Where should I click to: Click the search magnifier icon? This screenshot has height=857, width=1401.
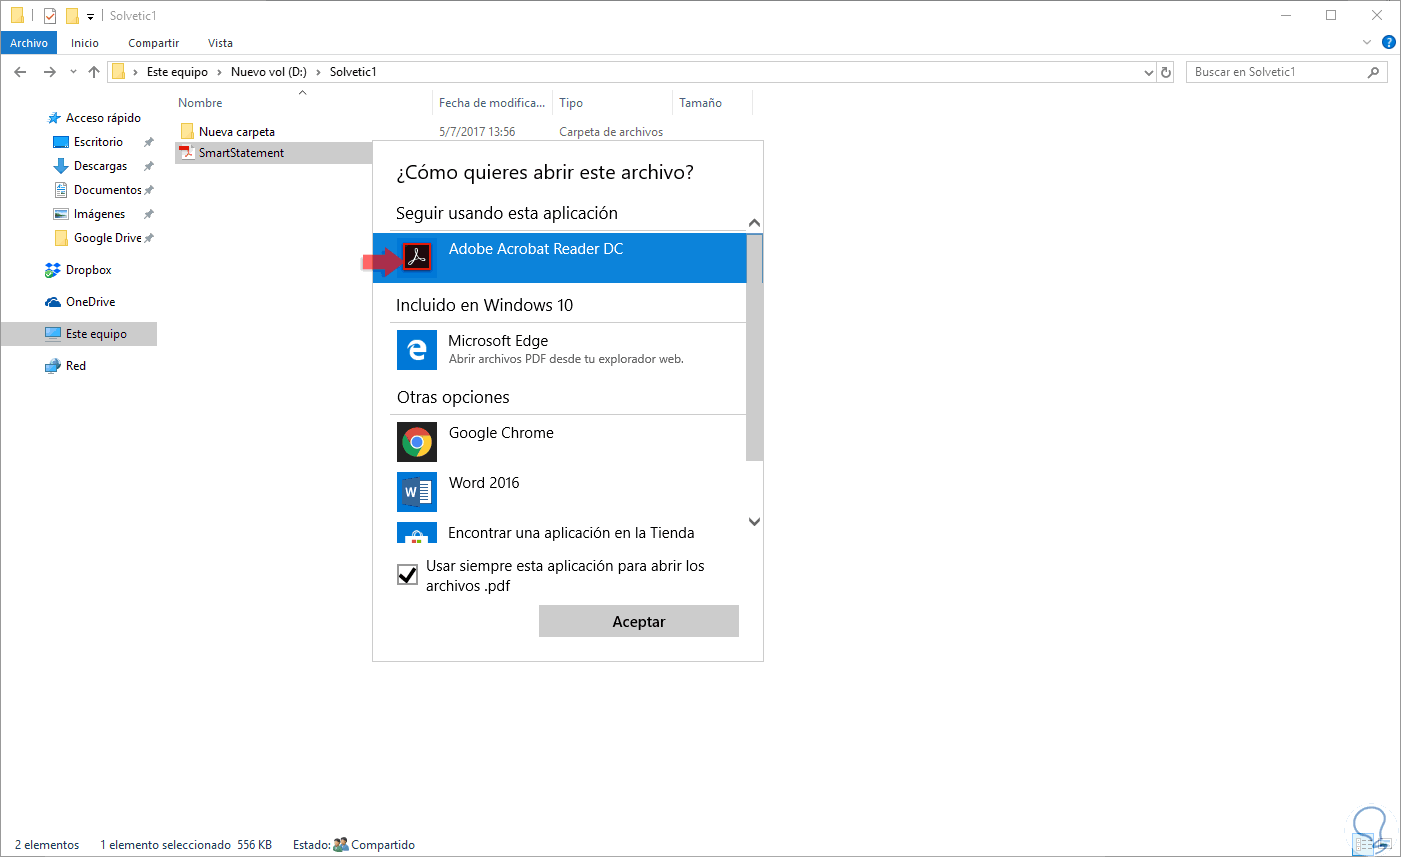click(1373, 72)
